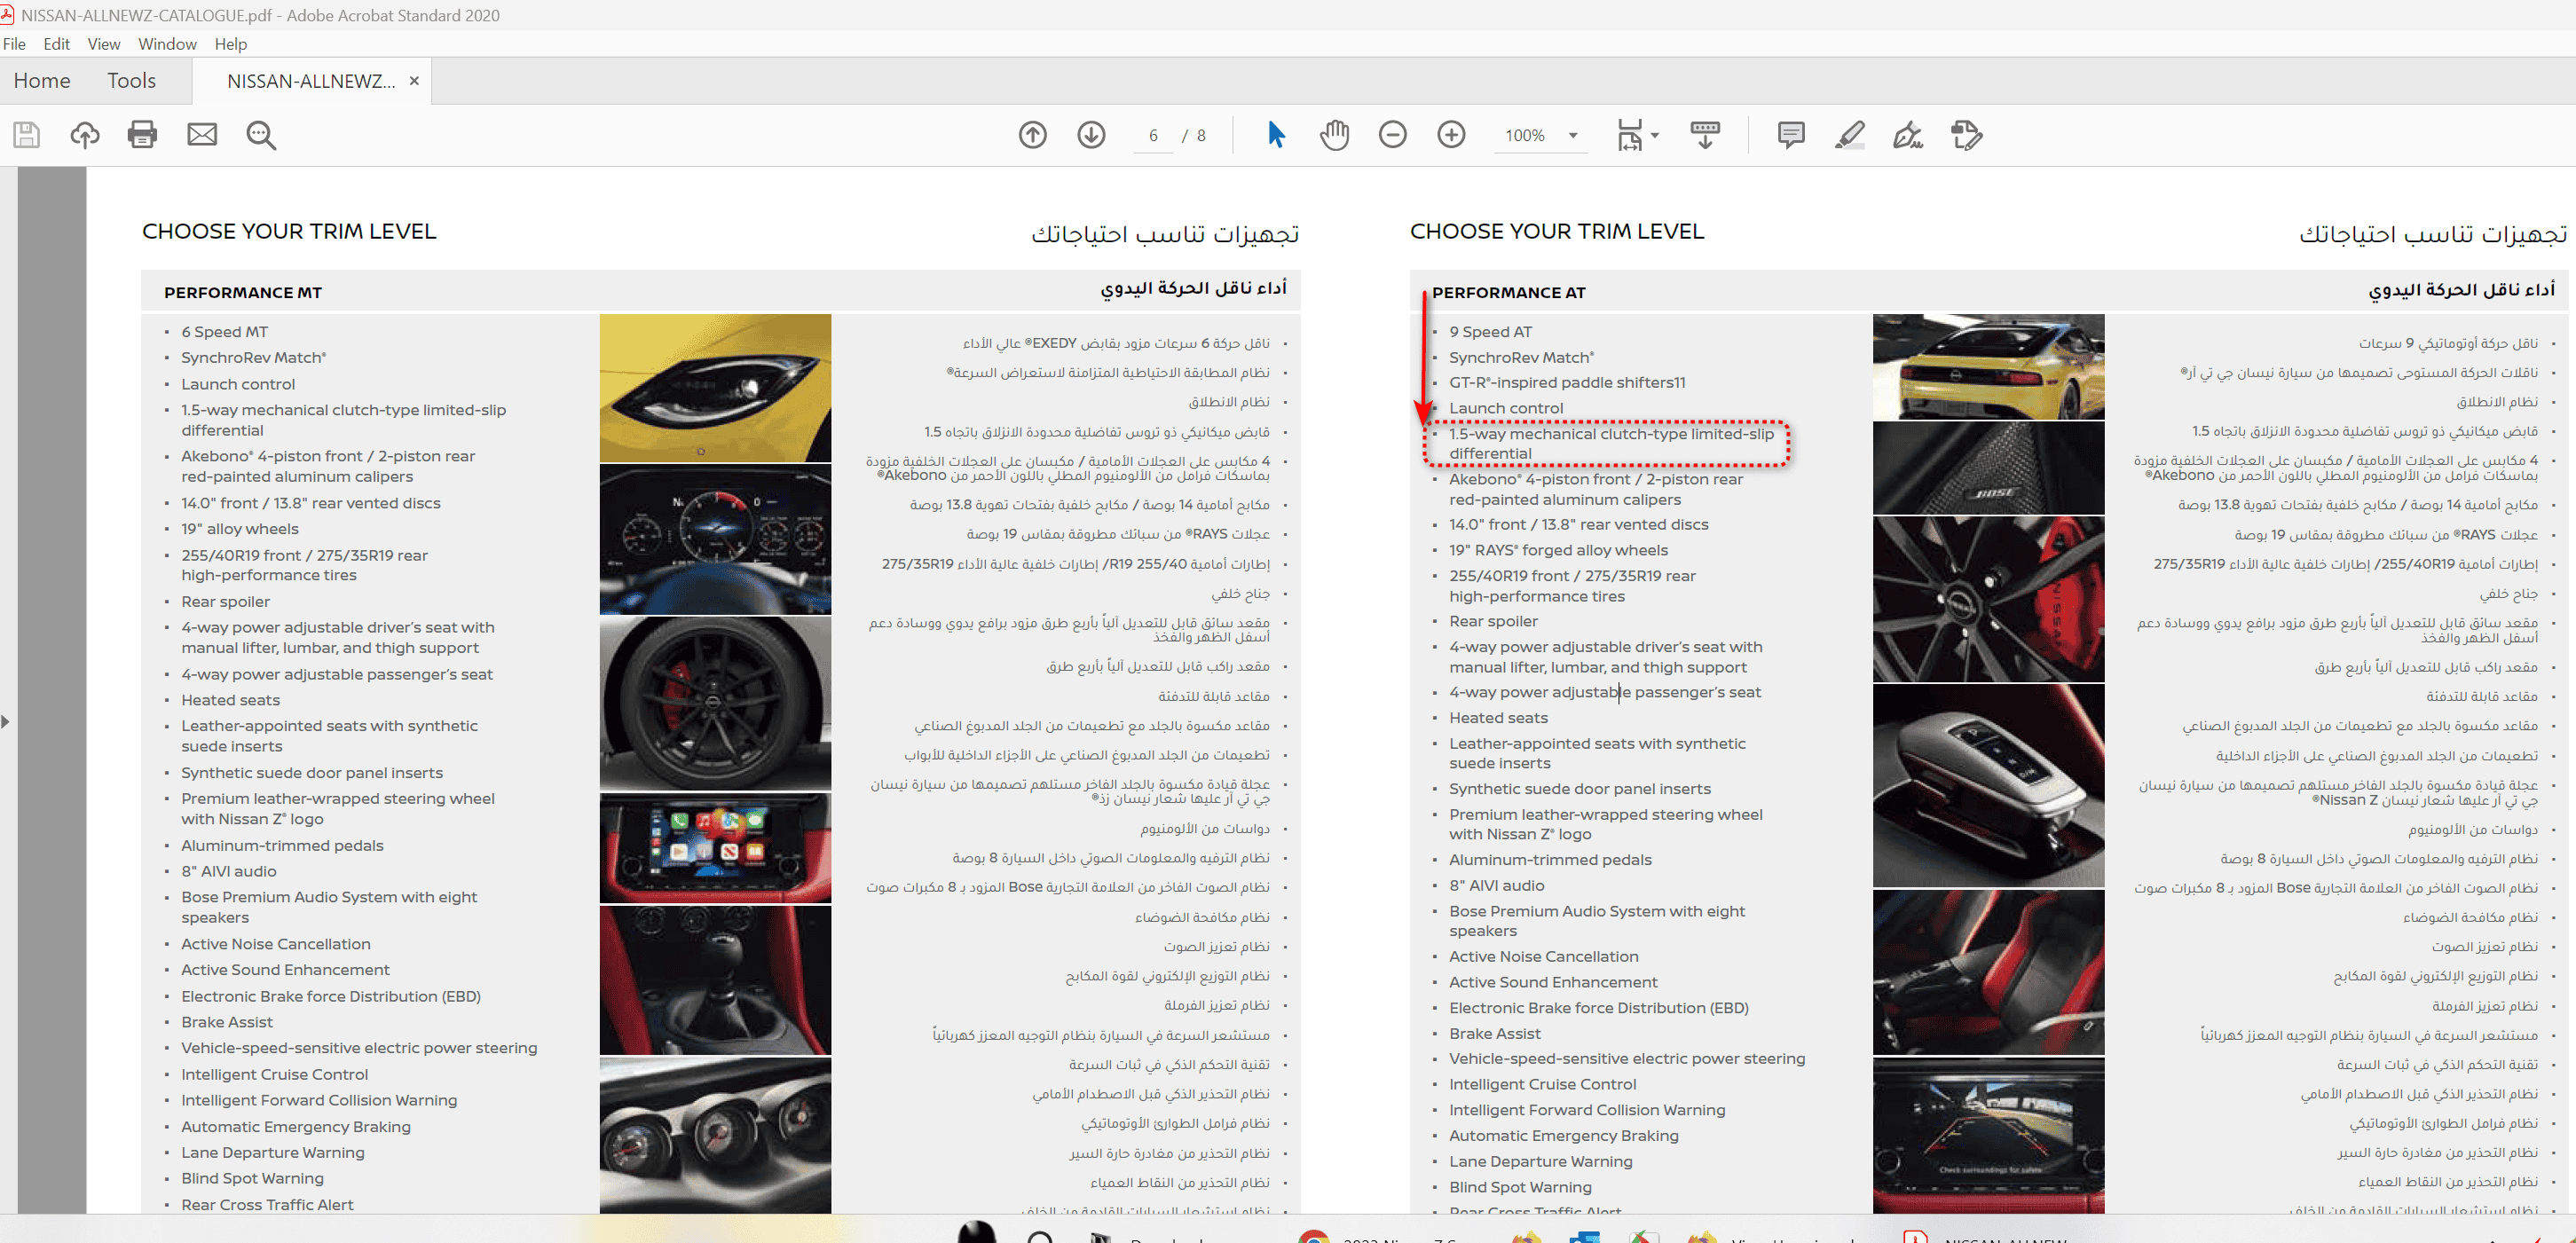
Task: Click the black alloy wheel photo
Action: click(x=715, y=703)
